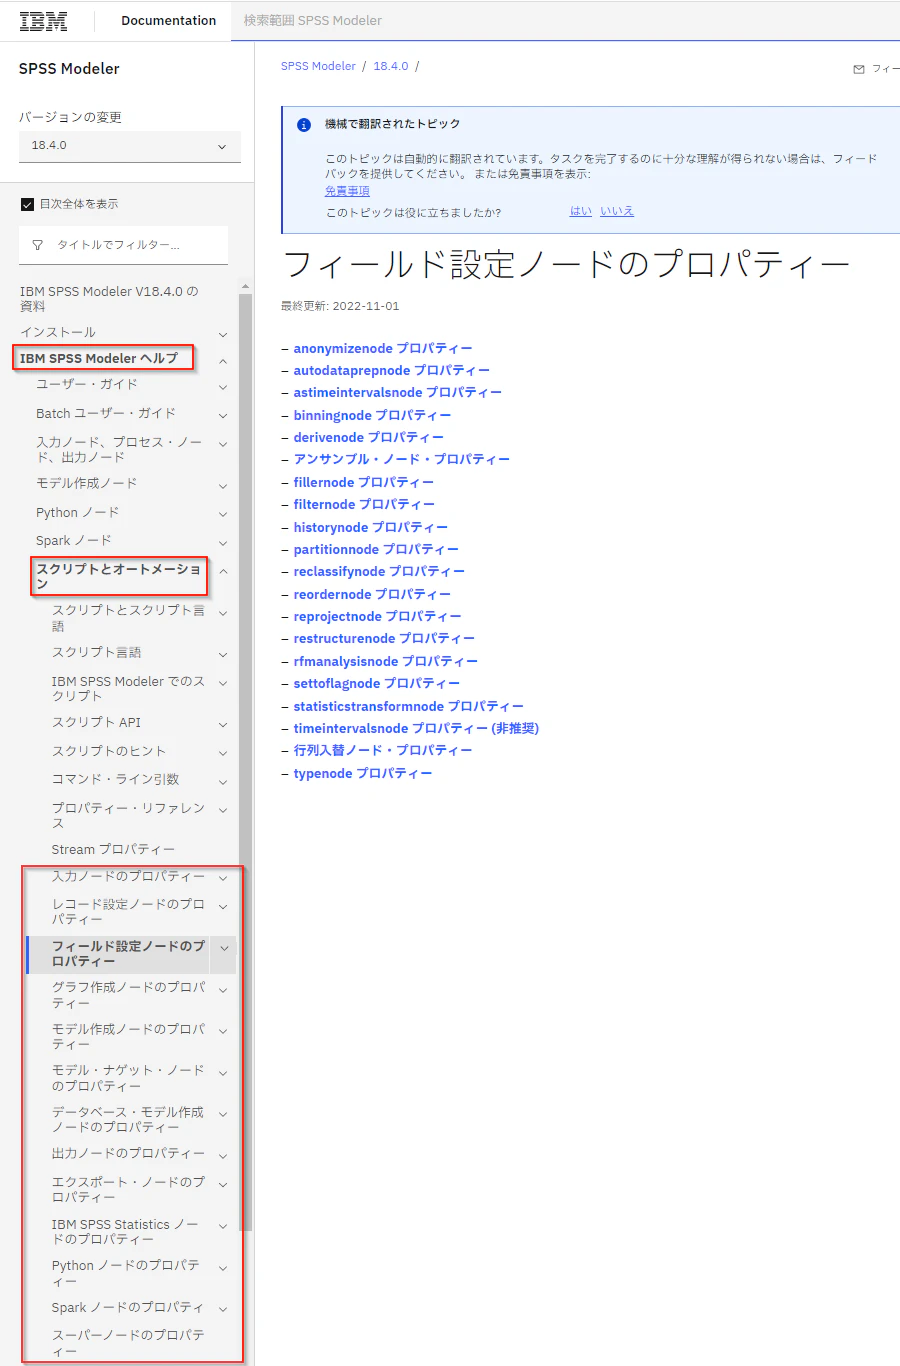Open fillernode プロパティー link
The width and height of the screenshot is (900, 1366).
[x=364, y=482]
